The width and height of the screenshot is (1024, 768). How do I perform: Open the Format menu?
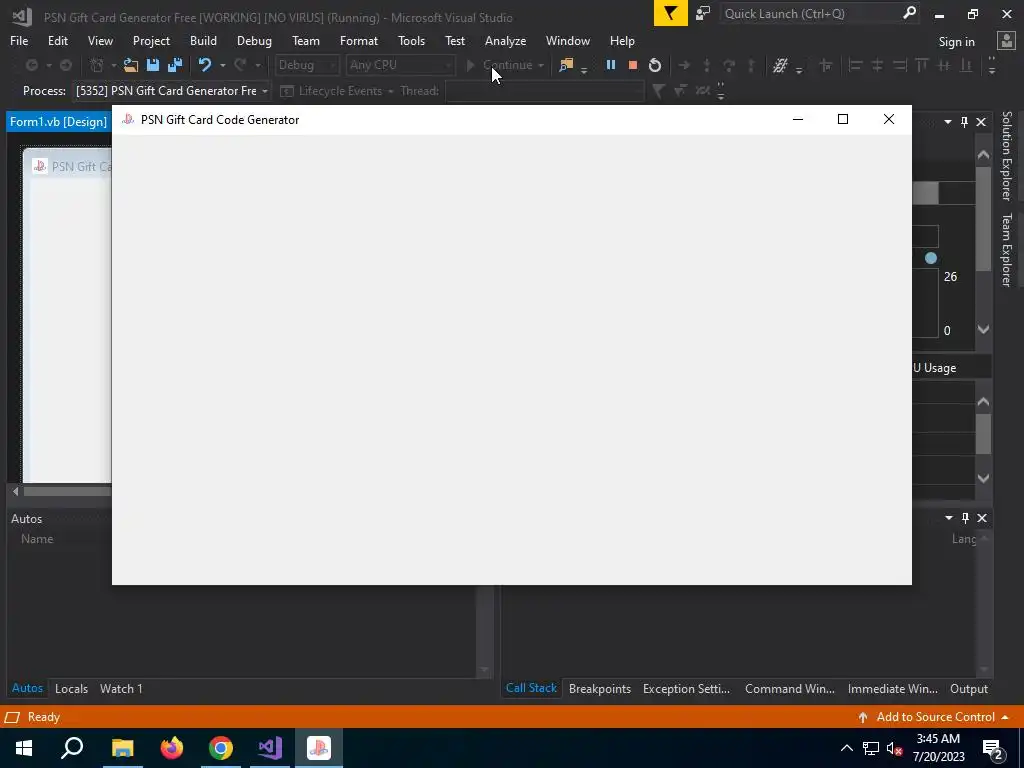(359, 40)
